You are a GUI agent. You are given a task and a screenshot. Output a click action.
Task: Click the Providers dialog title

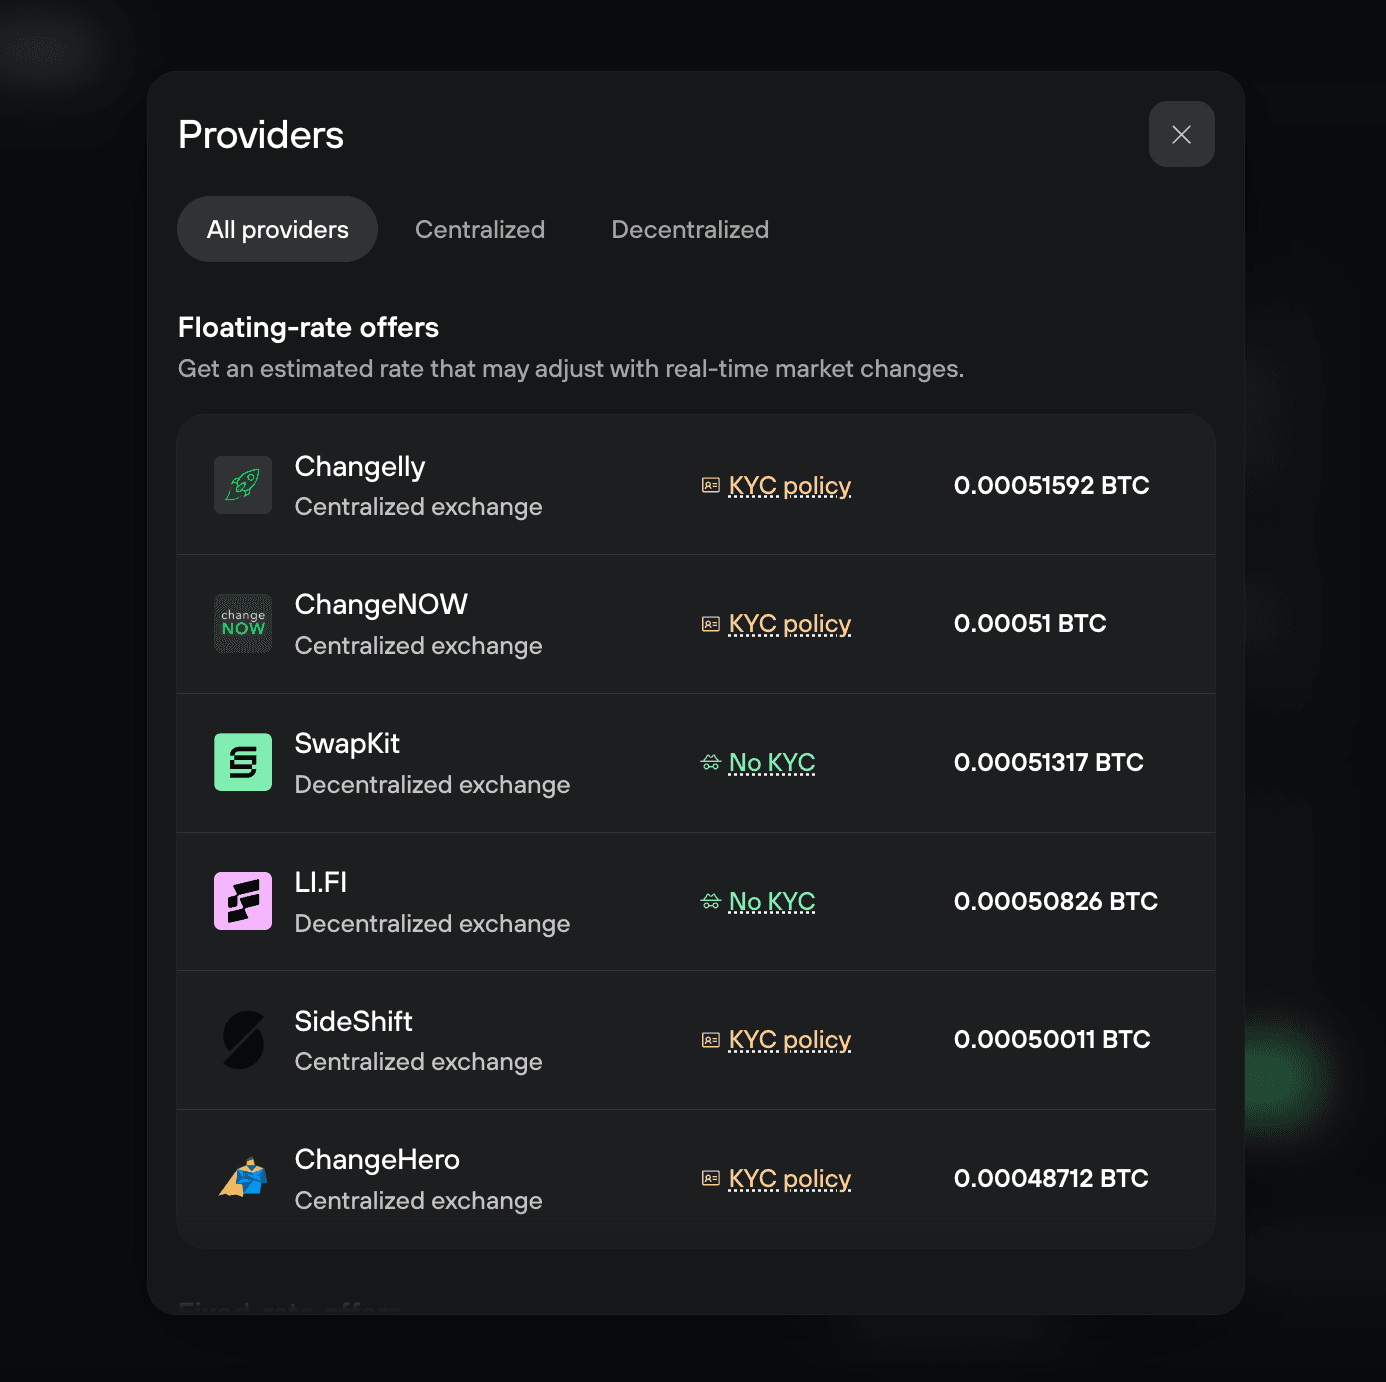[x=261, y=135]
